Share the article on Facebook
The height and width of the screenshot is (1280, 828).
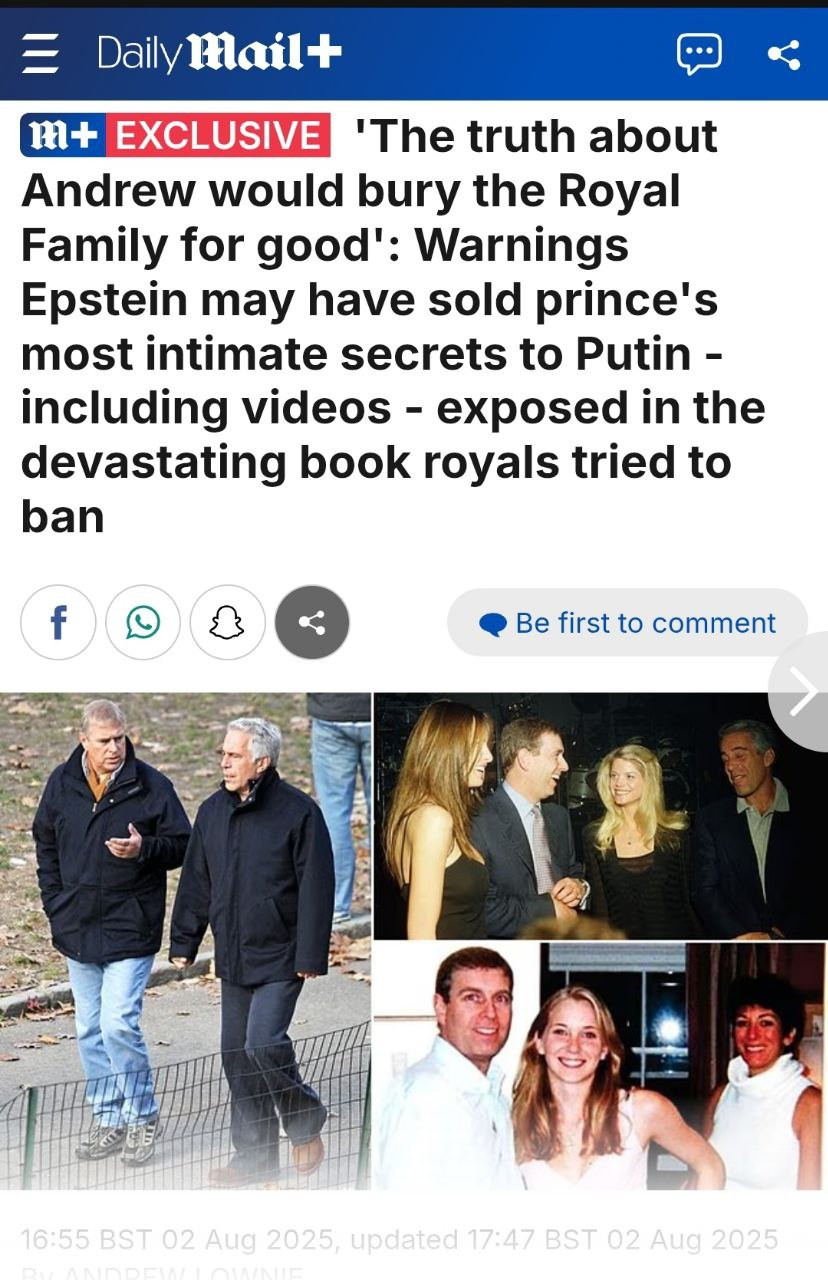pyautogui.click(x=58, y=623)
